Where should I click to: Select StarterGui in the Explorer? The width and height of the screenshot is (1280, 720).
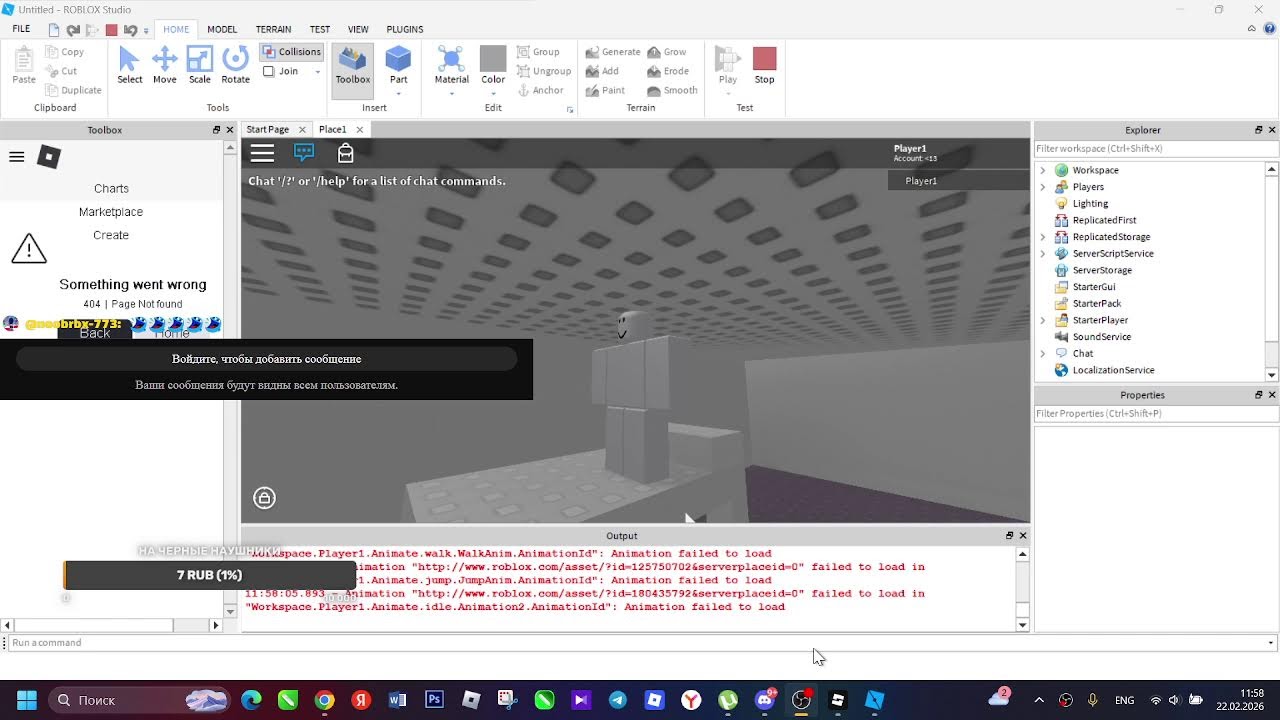tap(1093, 287)
